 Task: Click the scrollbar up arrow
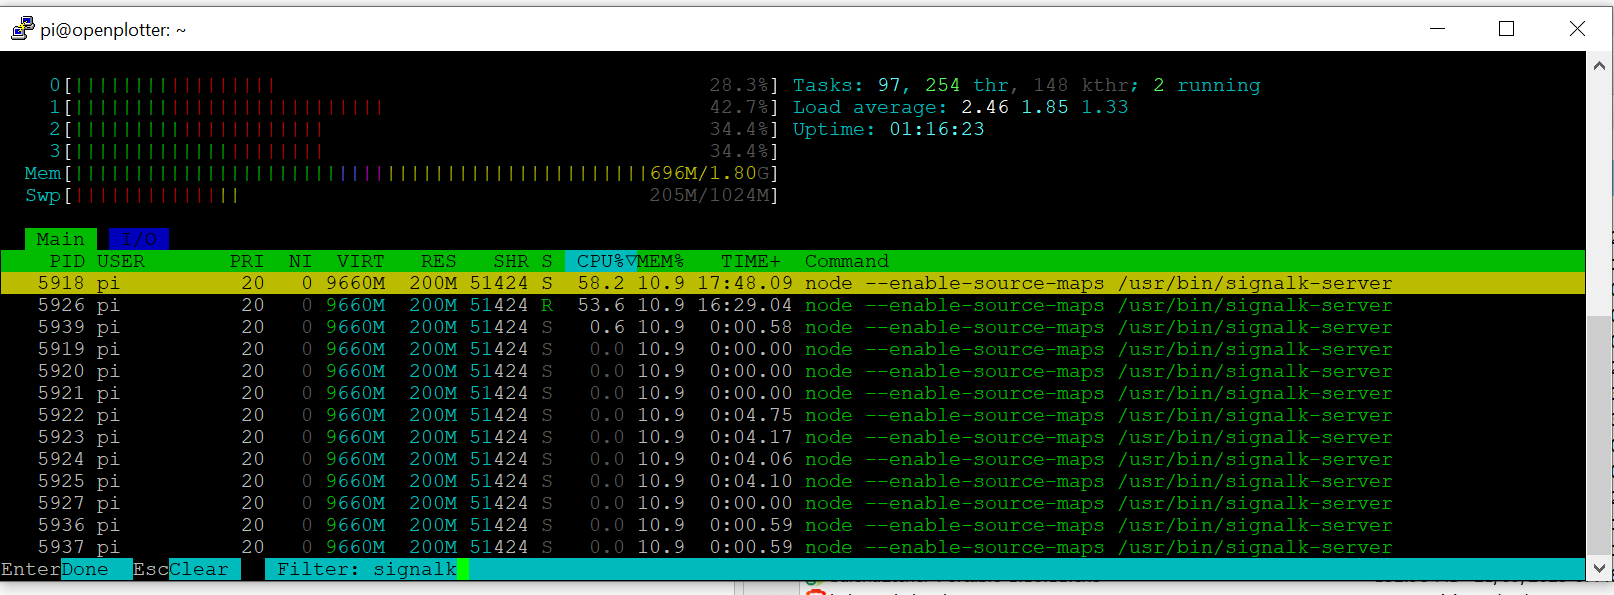click(x=1599, y=65)
